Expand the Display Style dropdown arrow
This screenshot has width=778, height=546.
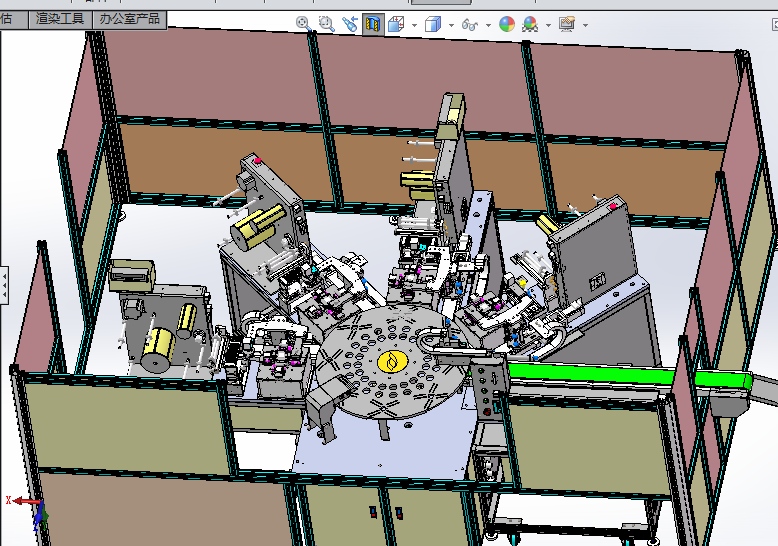(x=451, y=25)
